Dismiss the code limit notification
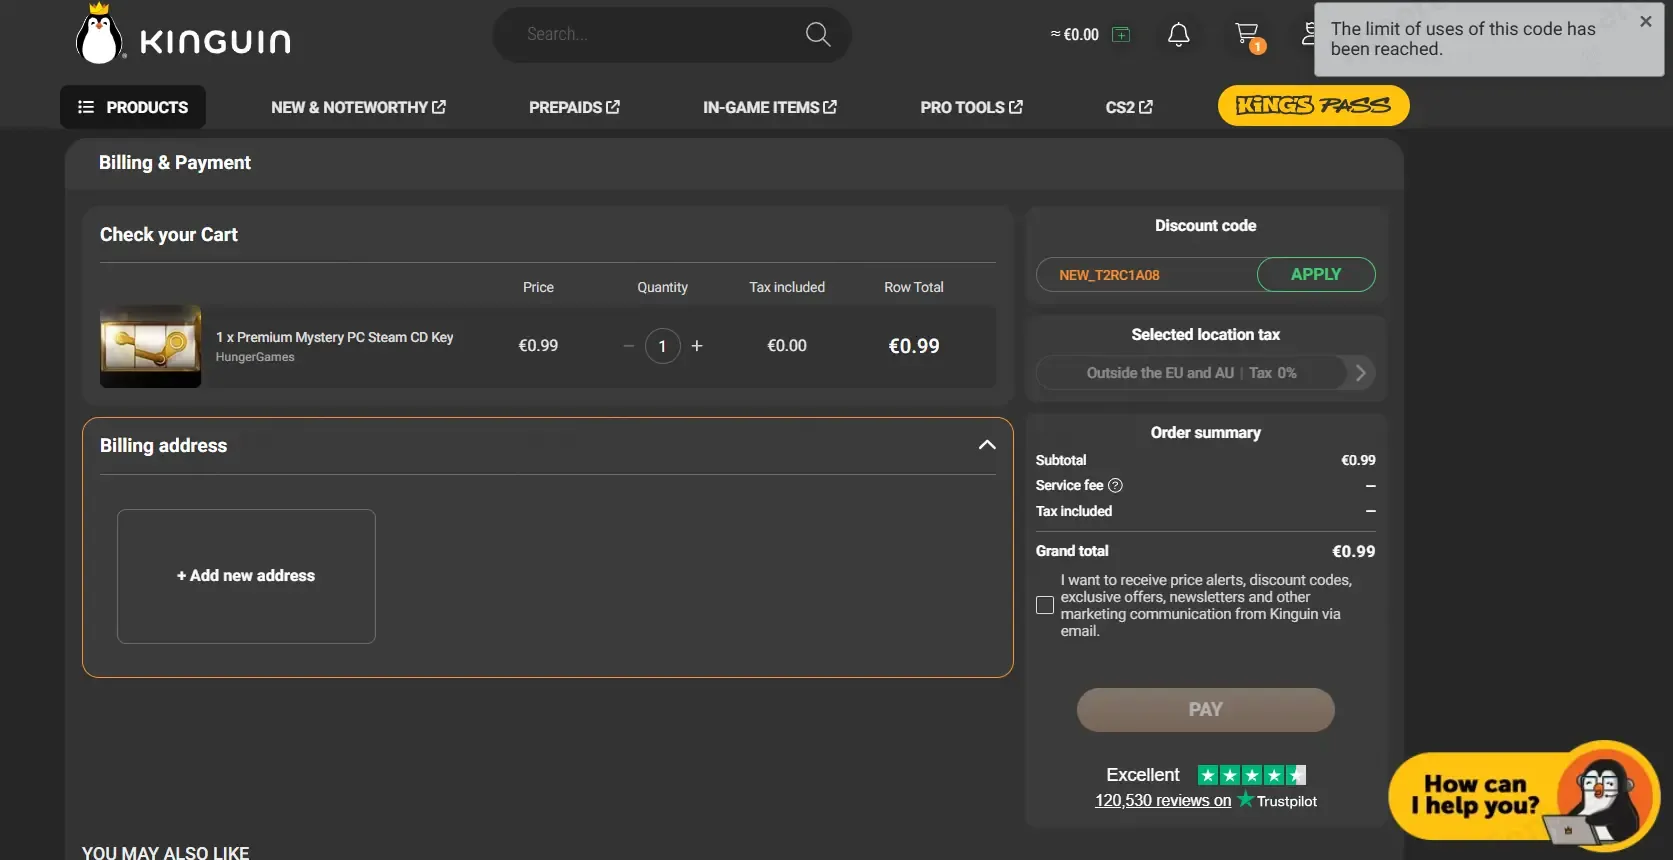 [x=1645, y=21]
